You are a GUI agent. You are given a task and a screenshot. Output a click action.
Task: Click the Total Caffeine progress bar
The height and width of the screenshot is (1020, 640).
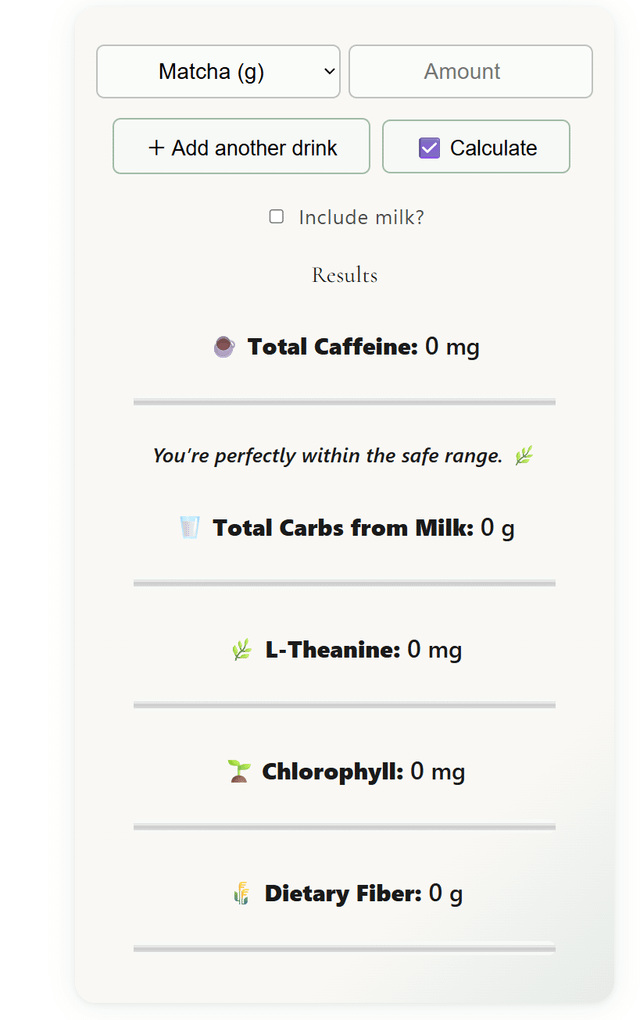[344, 402]
